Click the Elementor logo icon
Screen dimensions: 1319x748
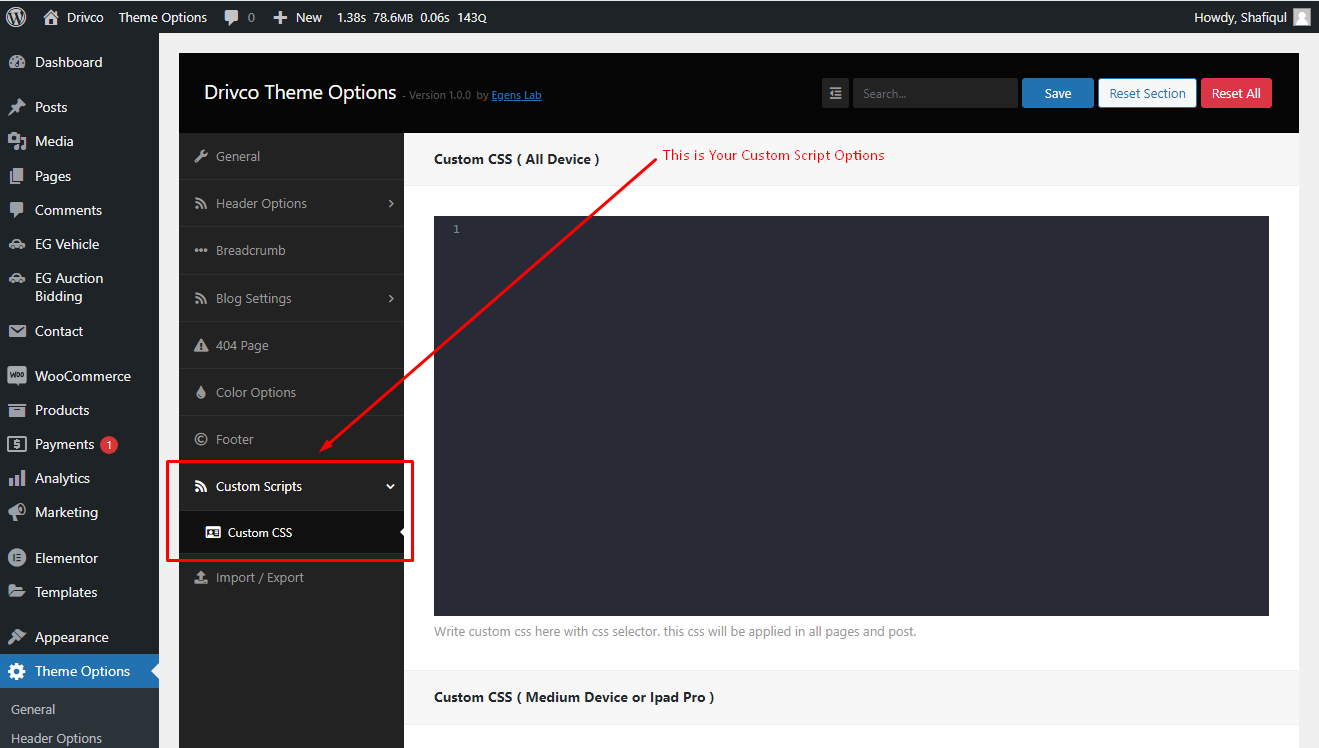point(16,558)
